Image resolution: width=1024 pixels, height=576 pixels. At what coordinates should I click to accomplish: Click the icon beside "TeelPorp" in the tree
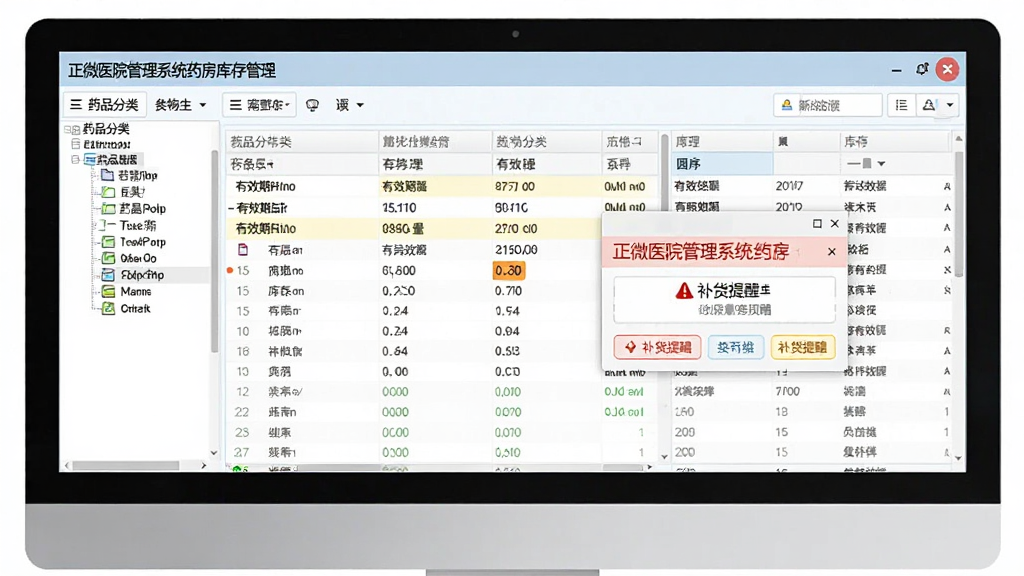click(108, 242)
